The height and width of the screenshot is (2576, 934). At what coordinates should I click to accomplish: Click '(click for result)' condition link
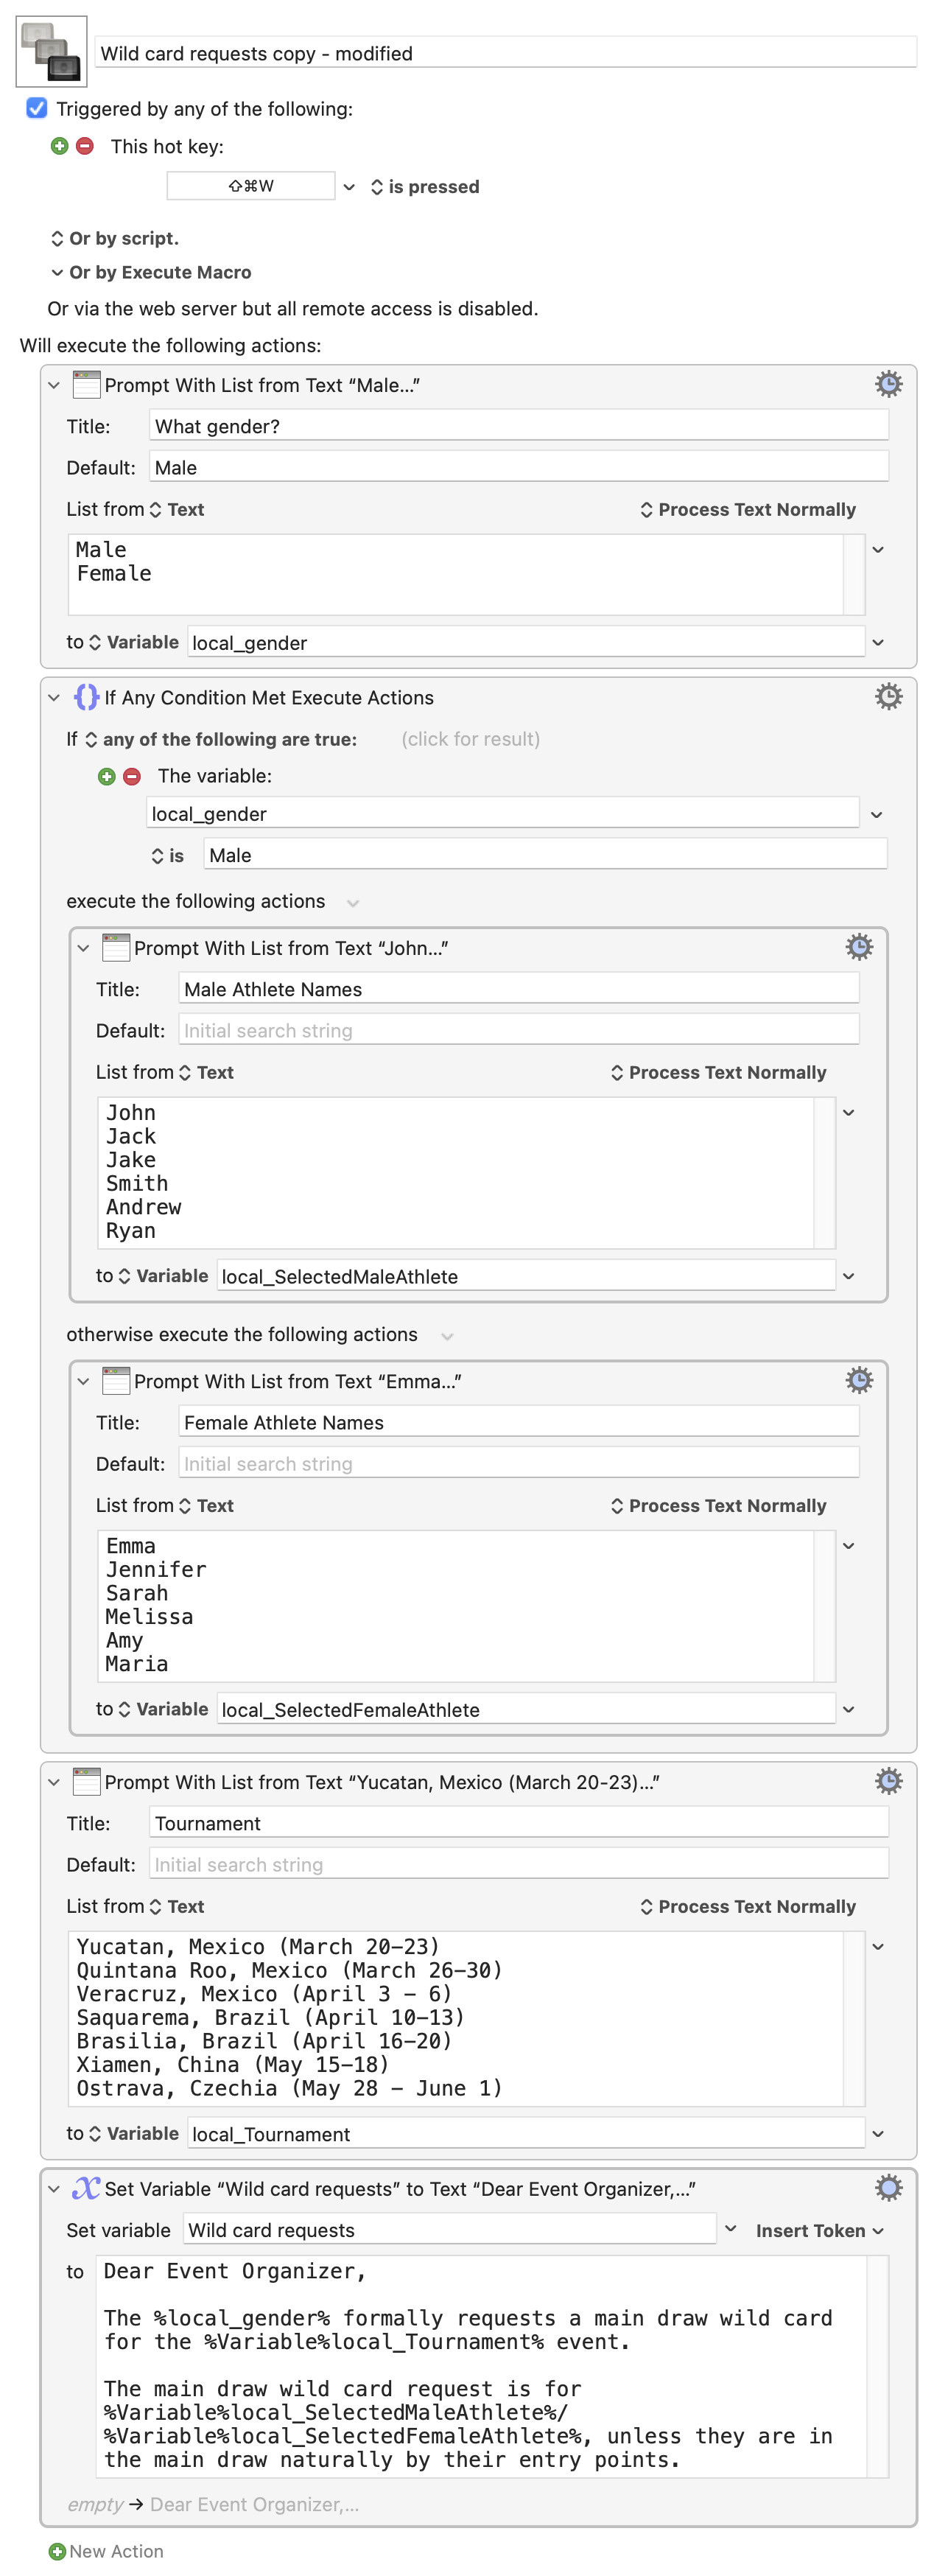tap(470, 739)
